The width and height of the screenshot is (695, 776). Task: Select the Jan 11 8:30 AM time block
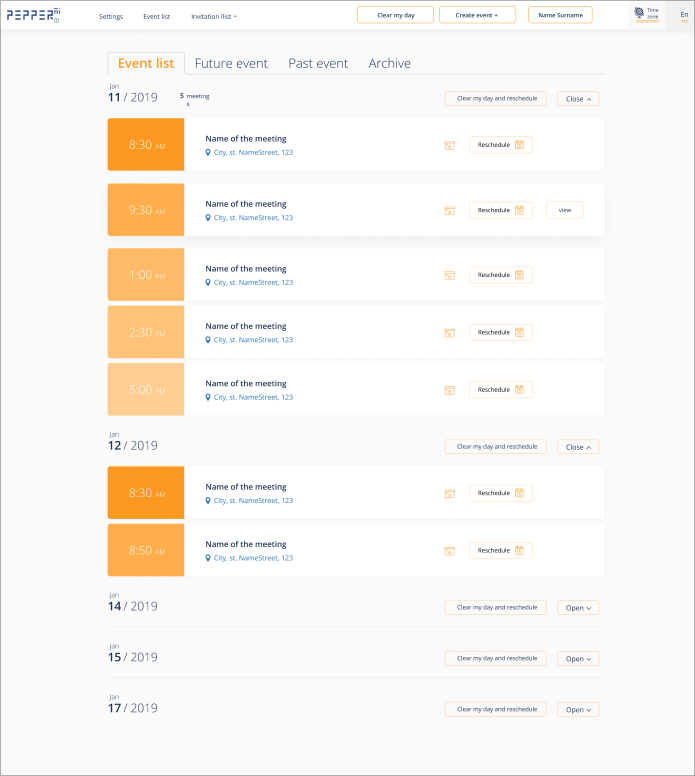146,145
